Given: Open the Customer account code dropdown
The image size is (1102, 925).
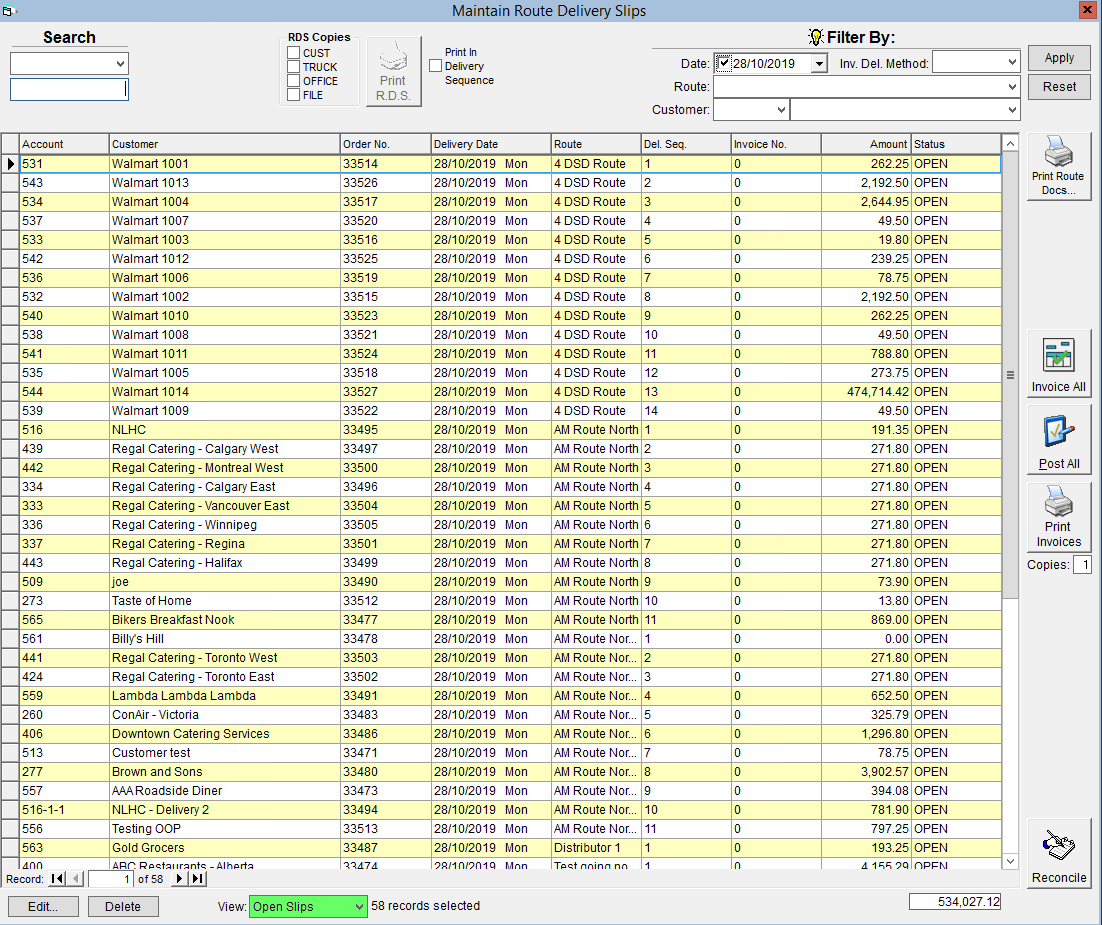Looking at the screenshot, I should click(x=781, y=110).
